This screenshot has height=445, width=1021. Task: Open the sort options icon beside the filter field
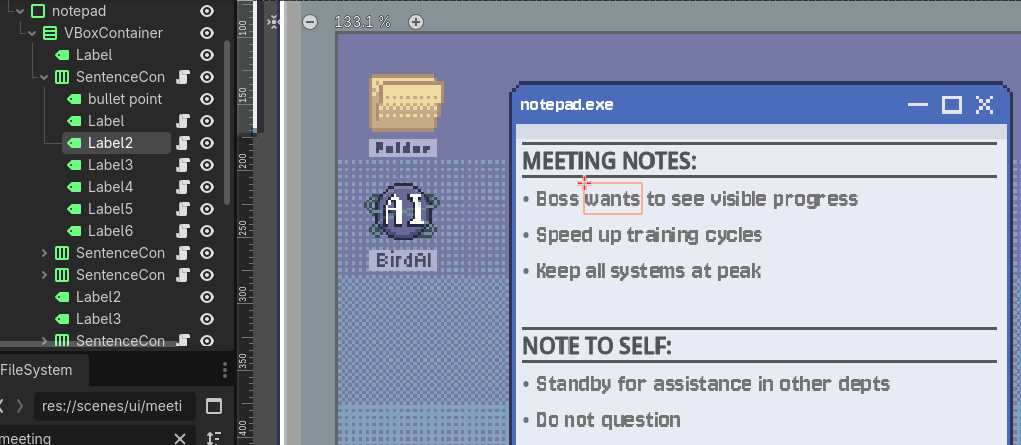click(x=214, y=438)
